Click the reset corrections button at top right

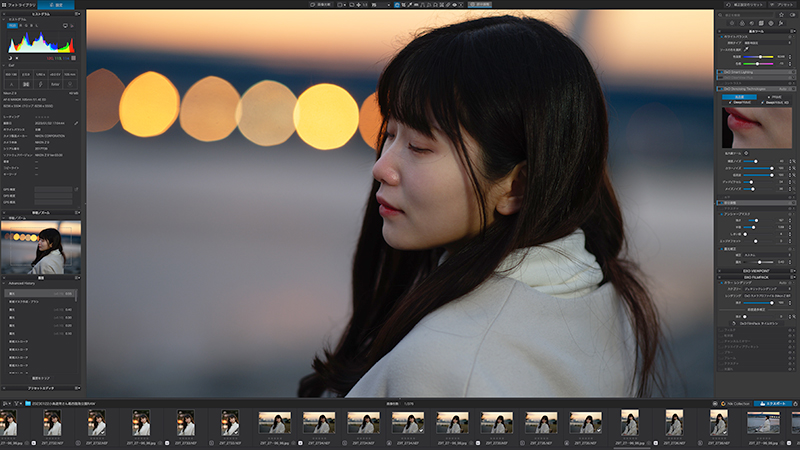coord(745,5)
